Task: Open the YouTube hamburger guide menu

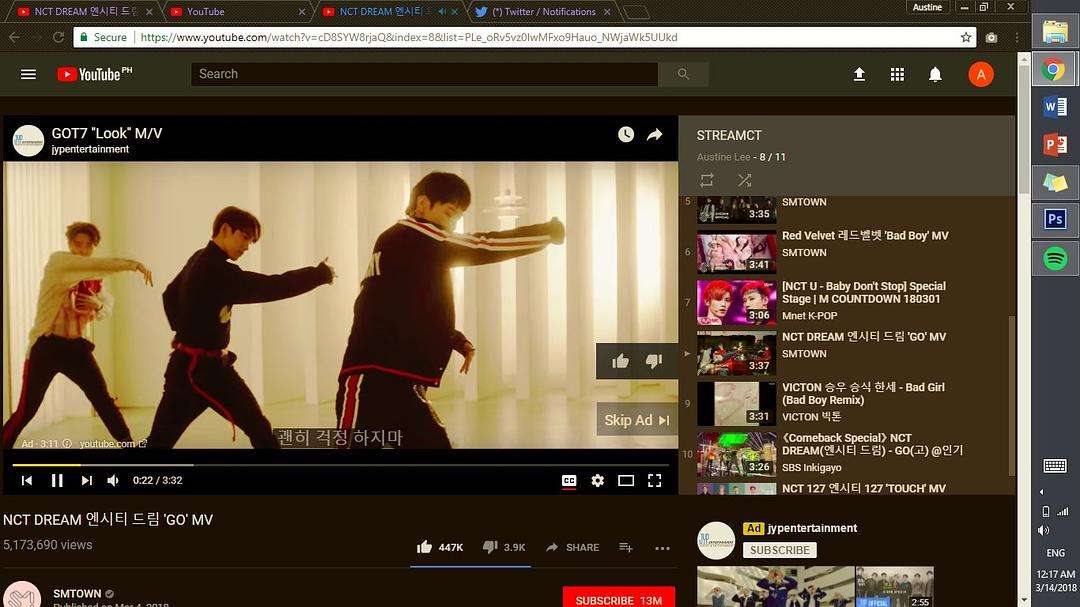Action: click(28, 74)
